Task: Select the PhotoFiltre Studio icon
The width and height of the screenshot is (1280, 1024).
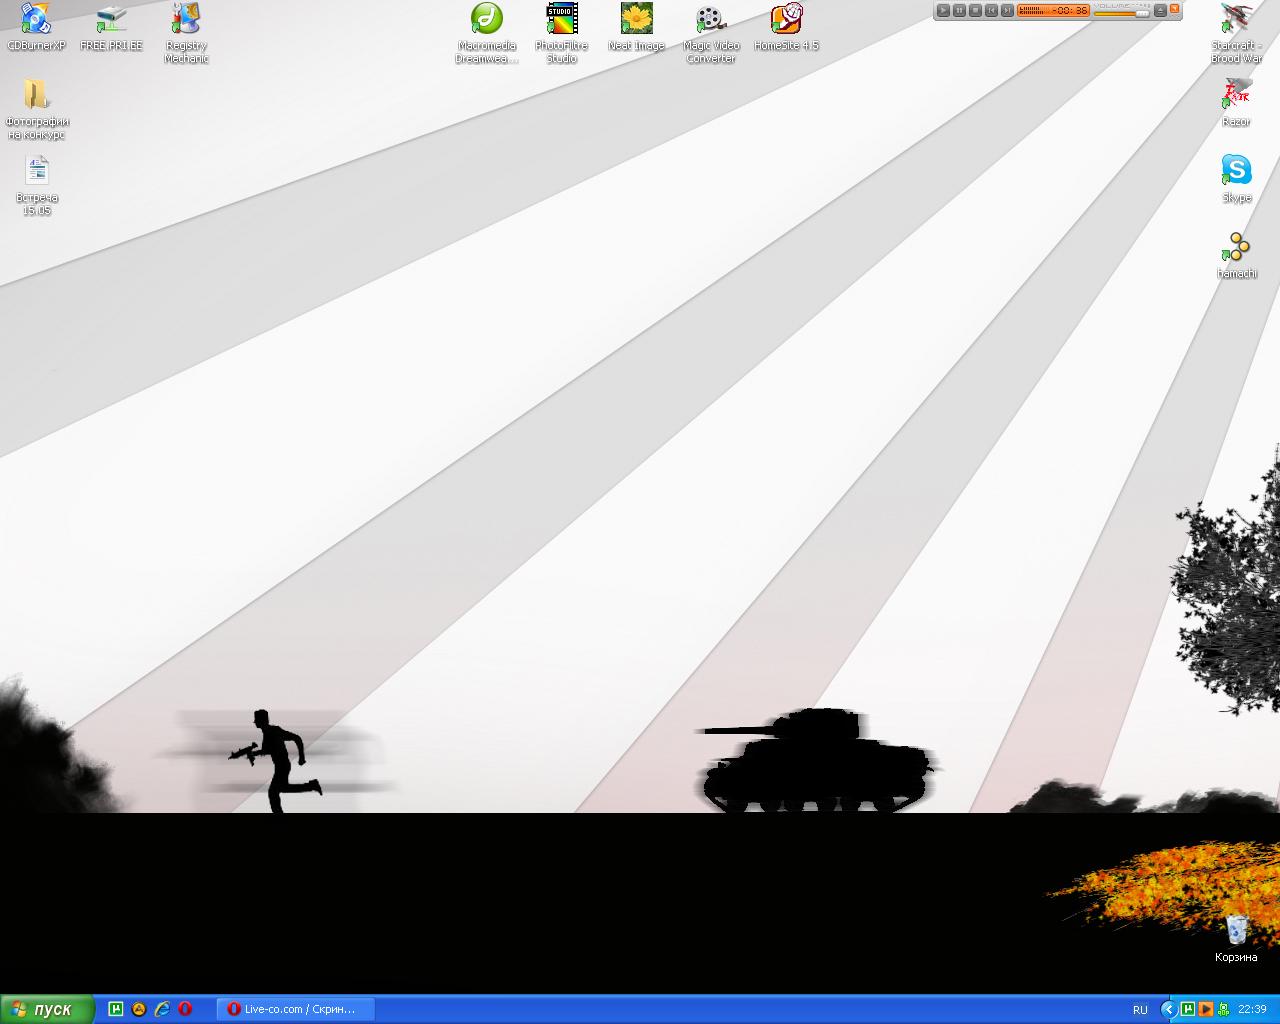Action: [561, 19]
